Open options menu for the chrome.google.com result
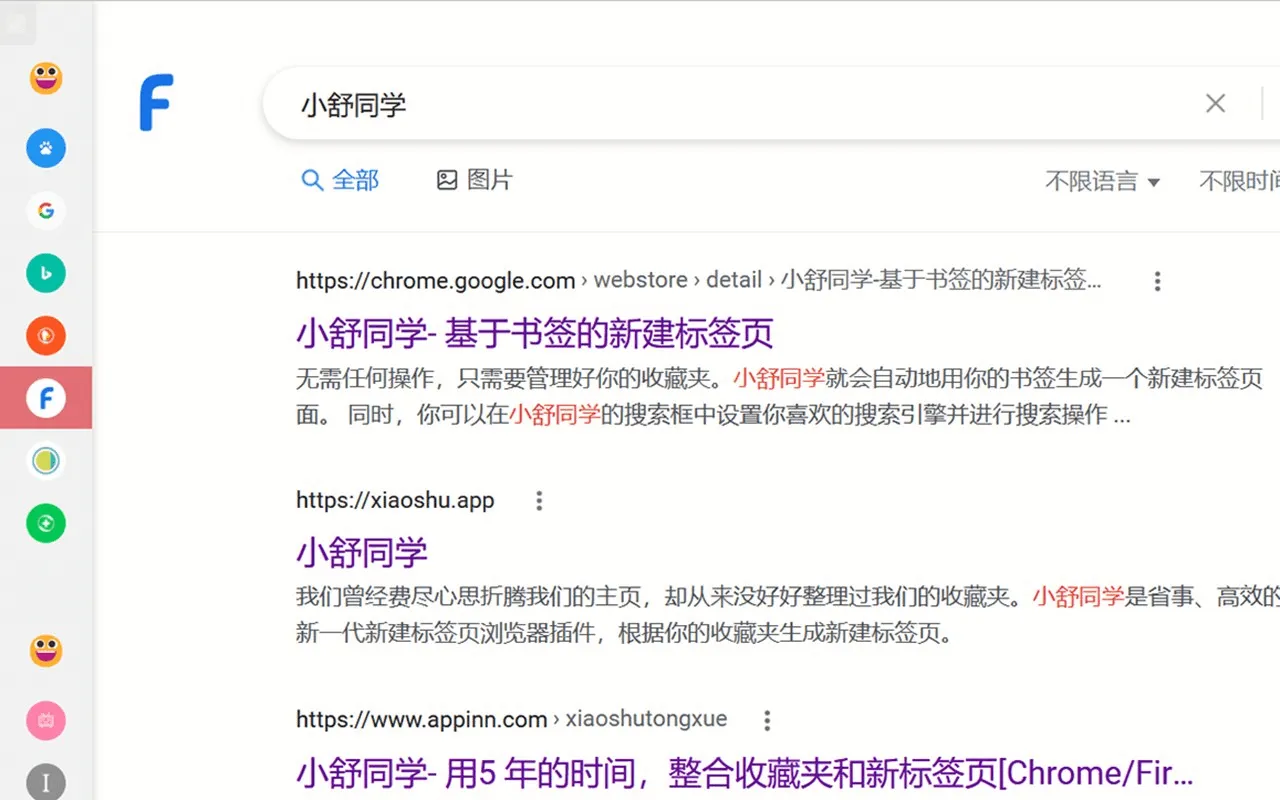This screenshot has width=1280, height=800. click(1157, 281)
